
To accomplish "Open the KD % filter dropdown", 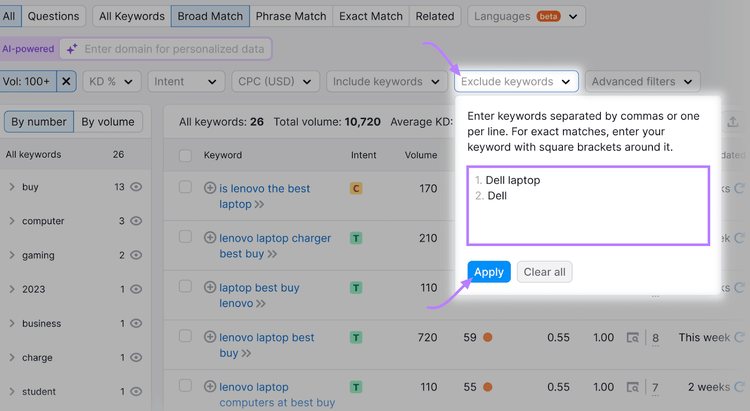I will pyautogui.click(x=111, y=81).
